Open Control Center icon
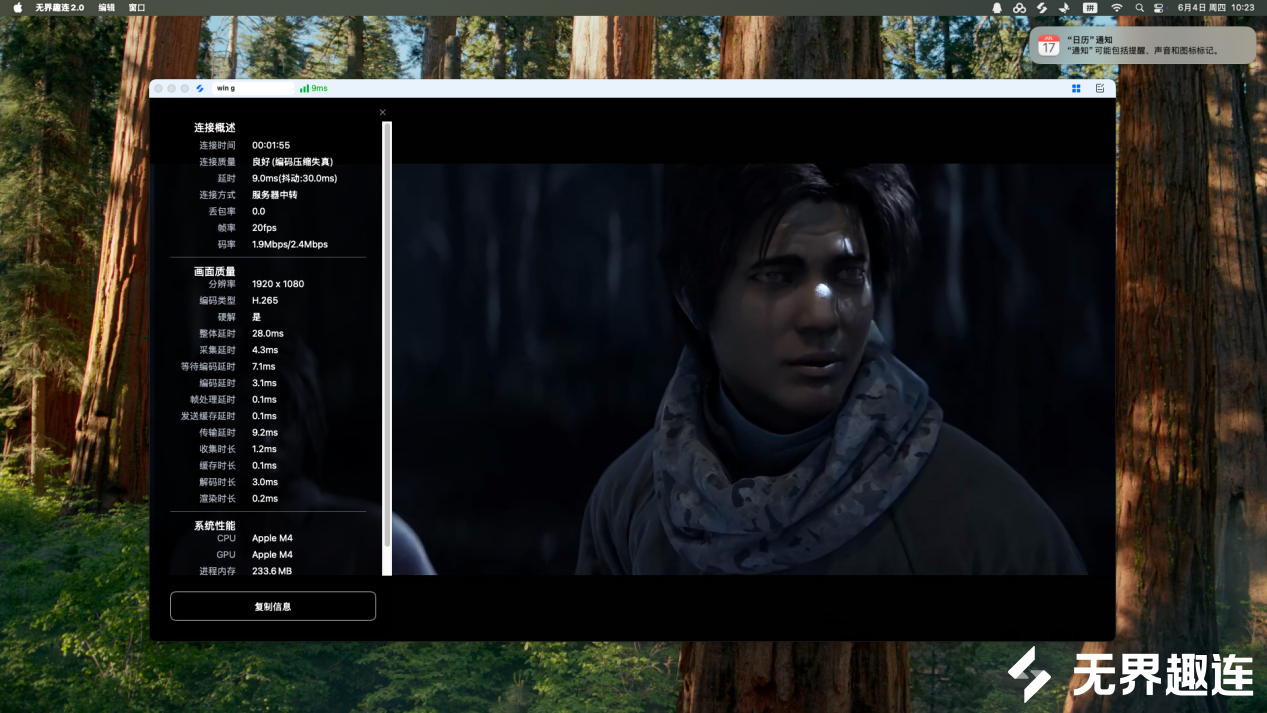The height and width of the screenshot is (713, 1267). click(1159, 7)
